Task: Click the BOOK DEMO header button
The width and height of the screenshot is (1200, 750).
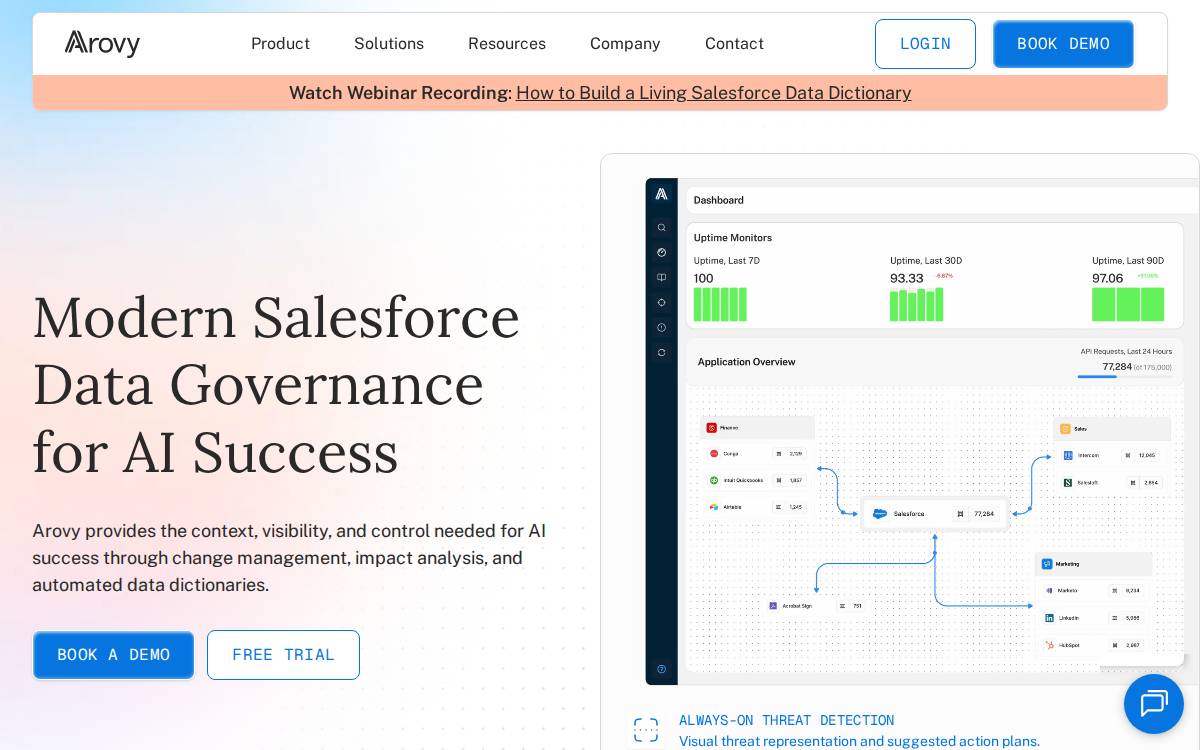Action: pyautogui.click(x=1063, y=44)
